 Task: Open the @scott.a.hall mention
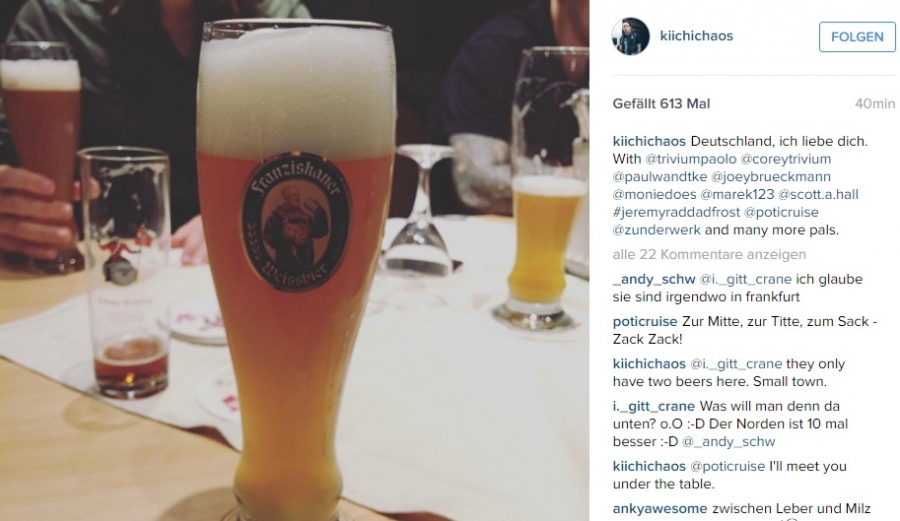coord(818,195)
